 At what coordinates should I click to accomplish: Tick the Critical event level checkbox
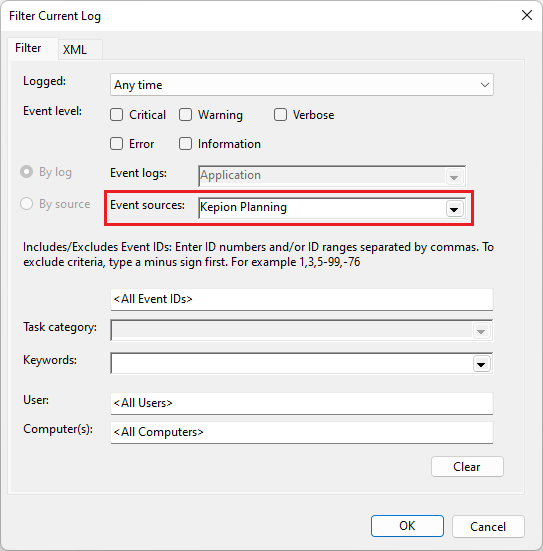pyautogui.click(x=116, y=115)
